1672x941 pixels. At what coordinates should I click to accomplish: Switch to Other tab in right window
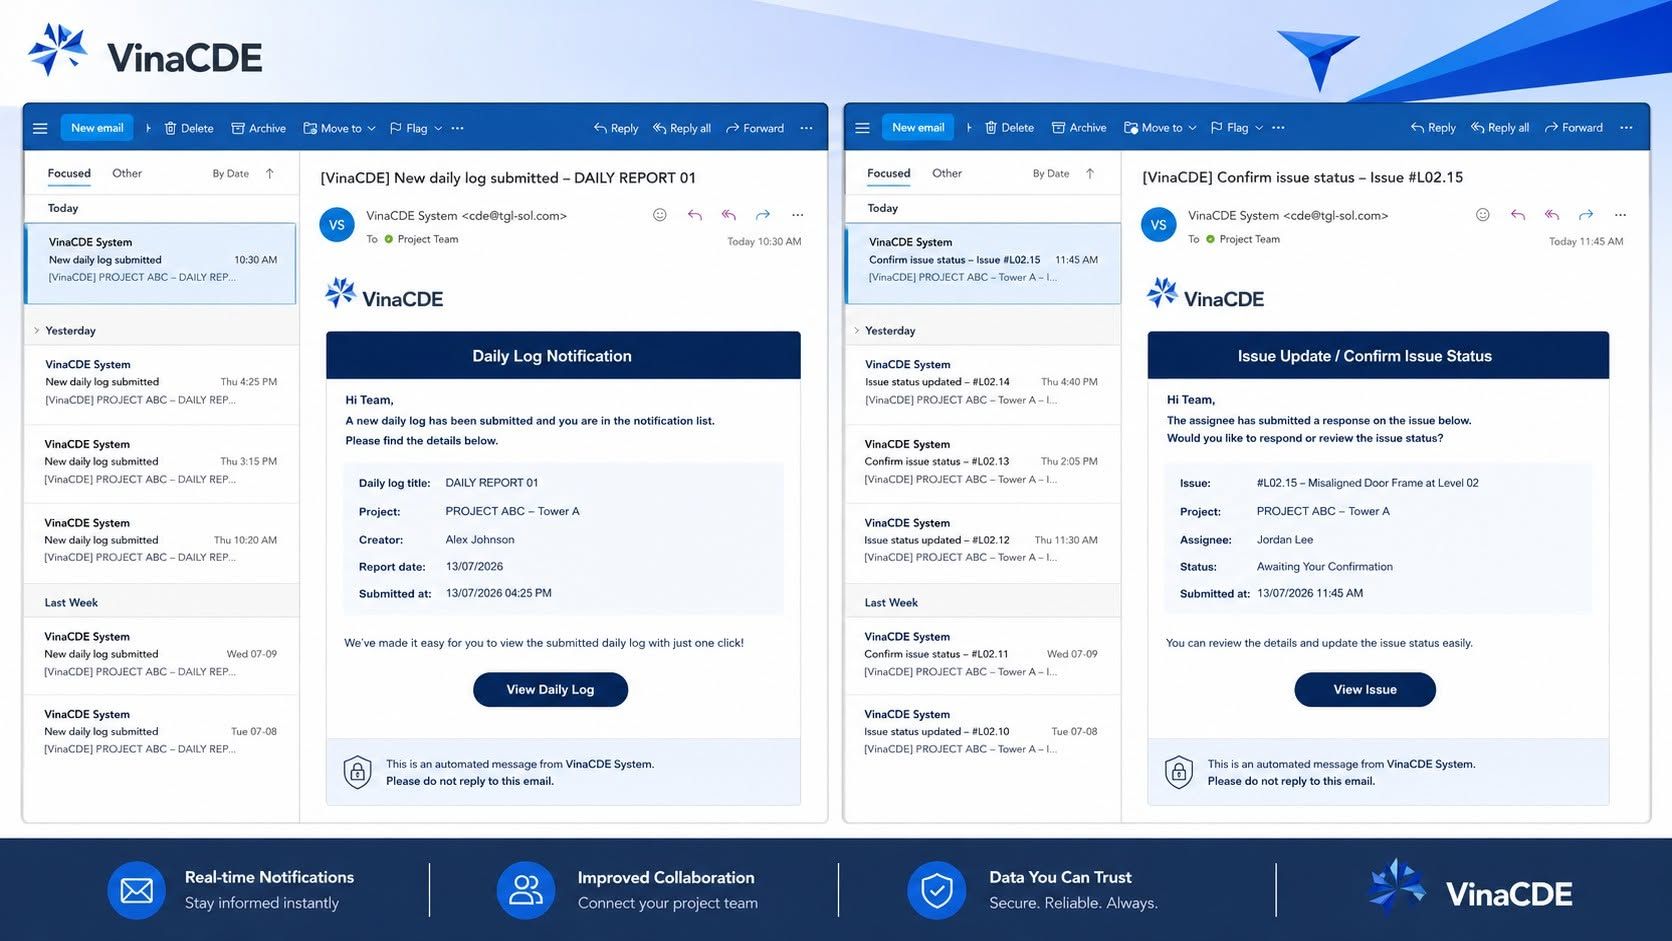tap(947, 173)
